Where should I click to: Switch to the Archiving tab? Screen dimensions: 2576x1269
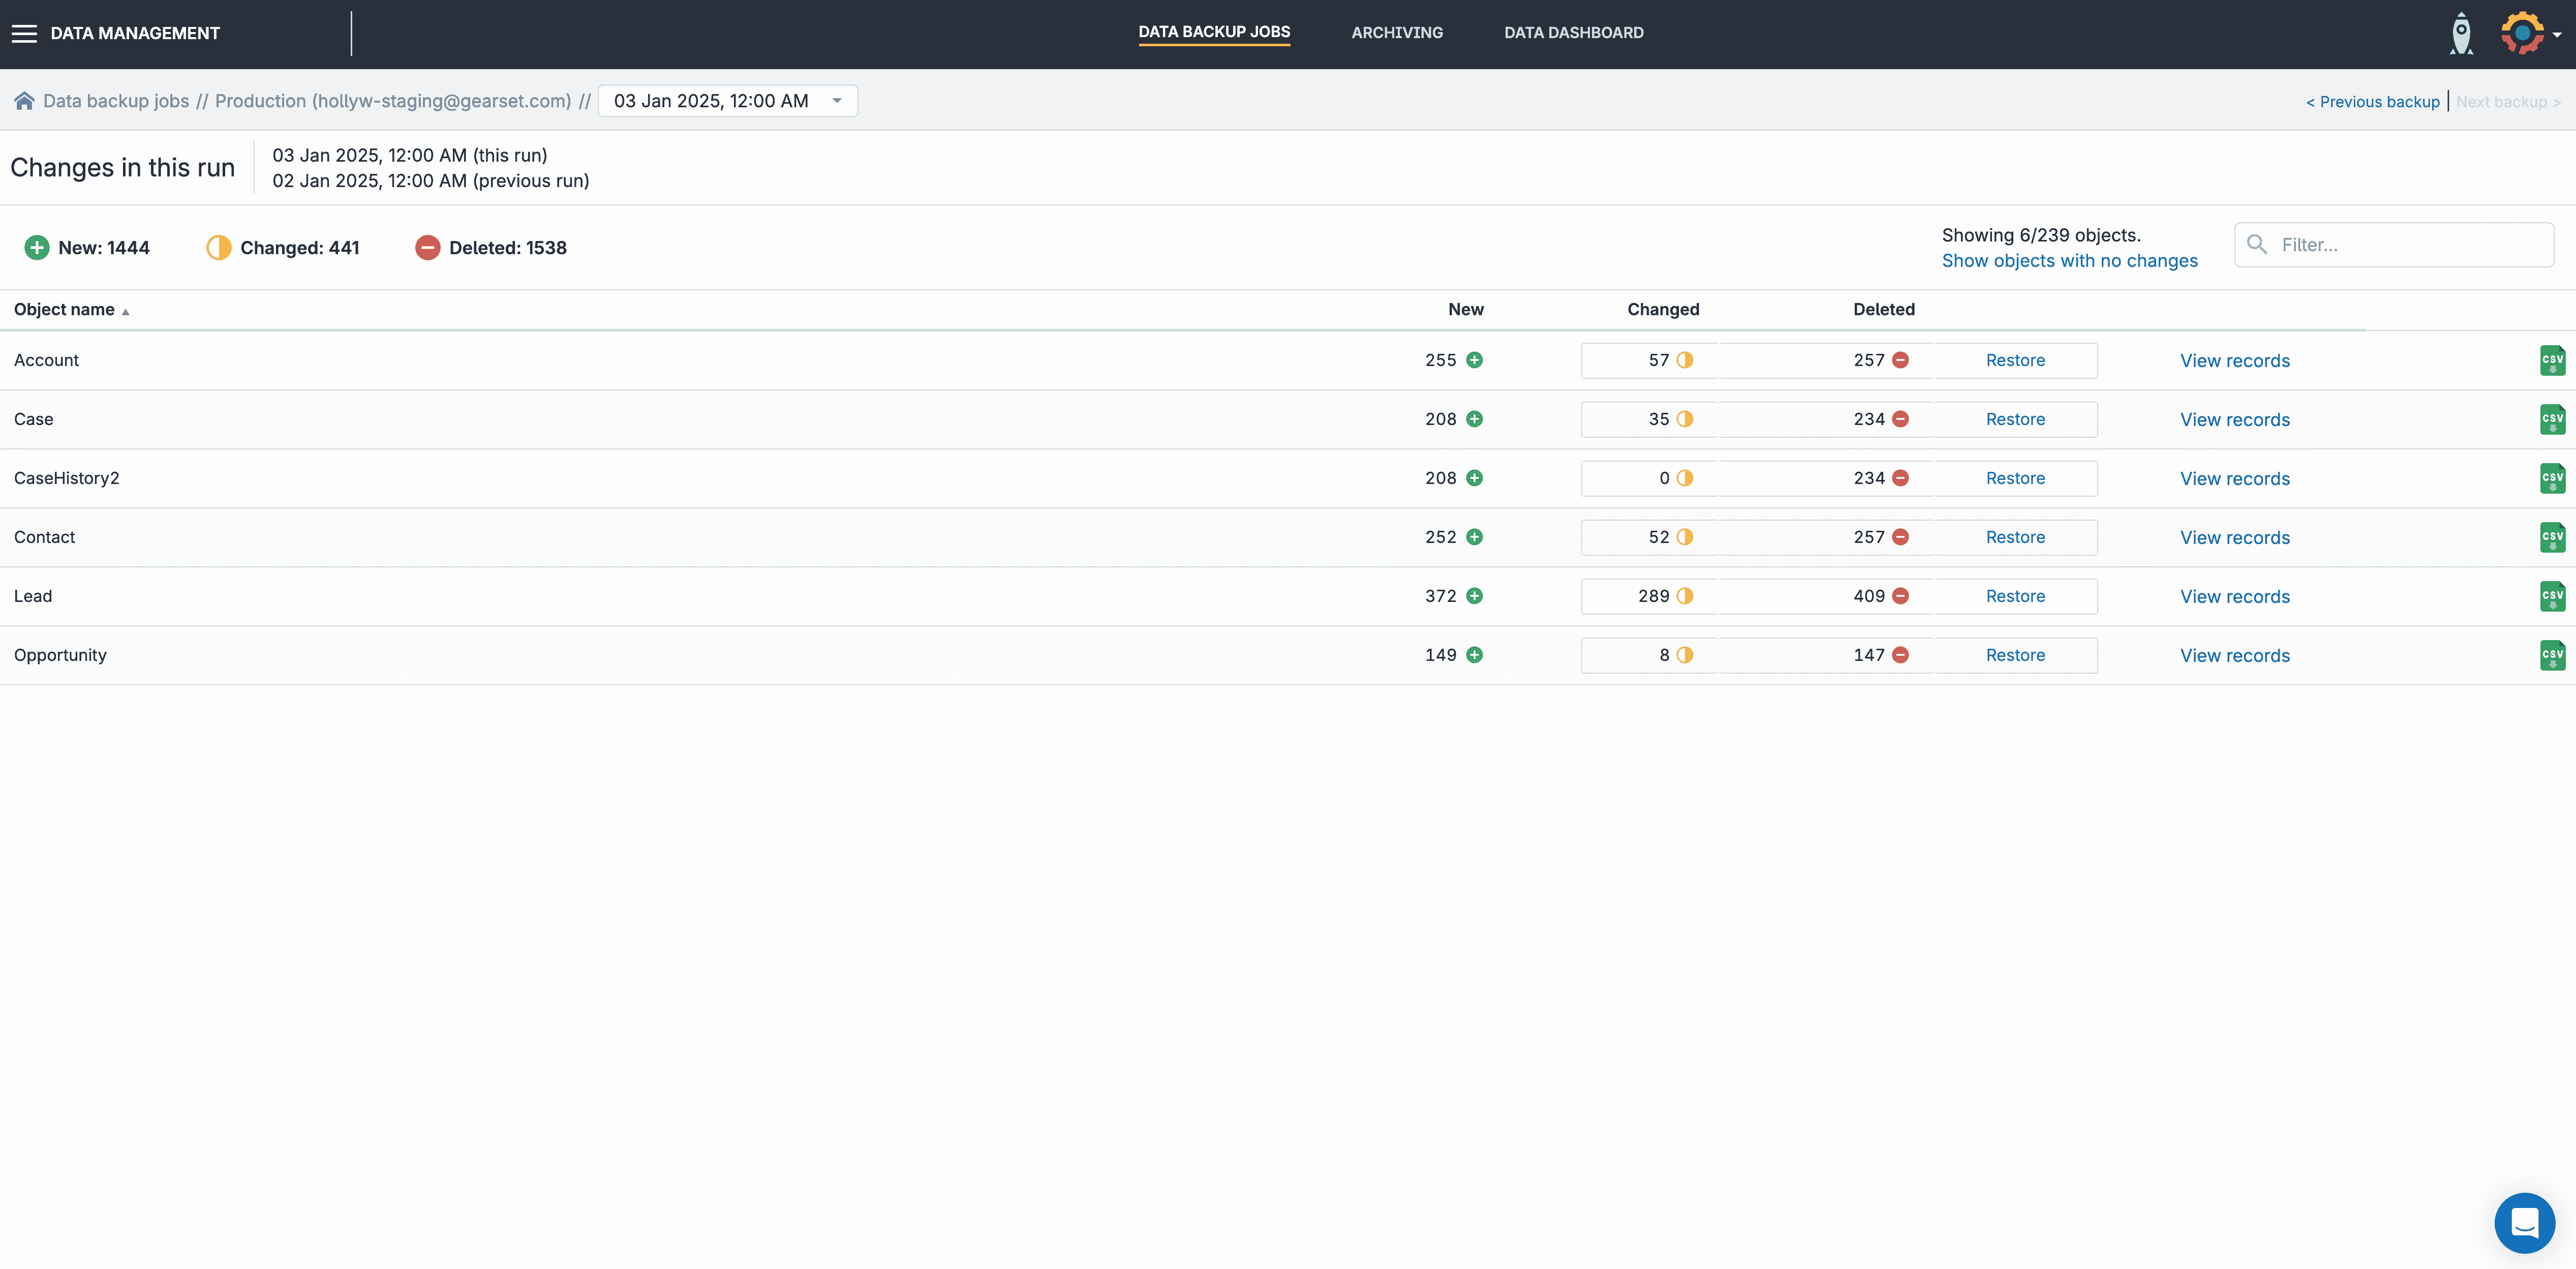click(x=1396, y=33)
